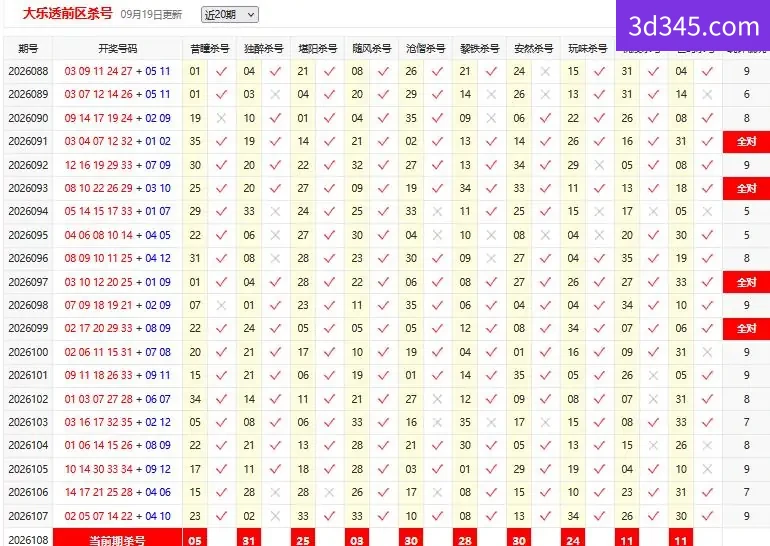This screenshot has height=546, width=770.
Task: Click the 全对 badge in row 2026091
Action: click(746, 141)
